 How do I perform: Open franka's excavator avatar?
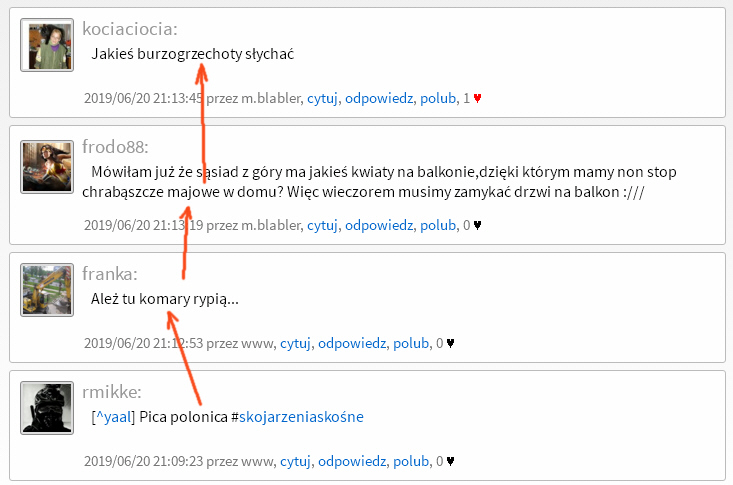47,290
